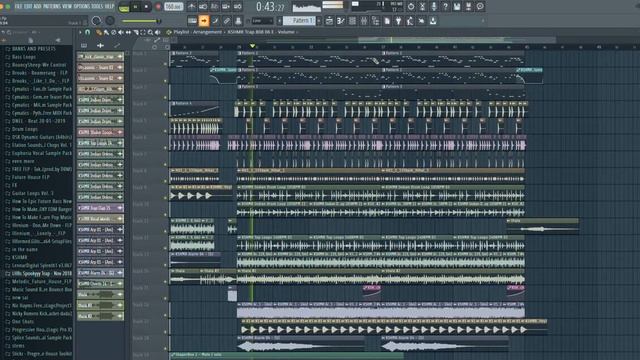
Task: Toggle the metronome icon
Action: pyautogui.click(x=191, y=7)
